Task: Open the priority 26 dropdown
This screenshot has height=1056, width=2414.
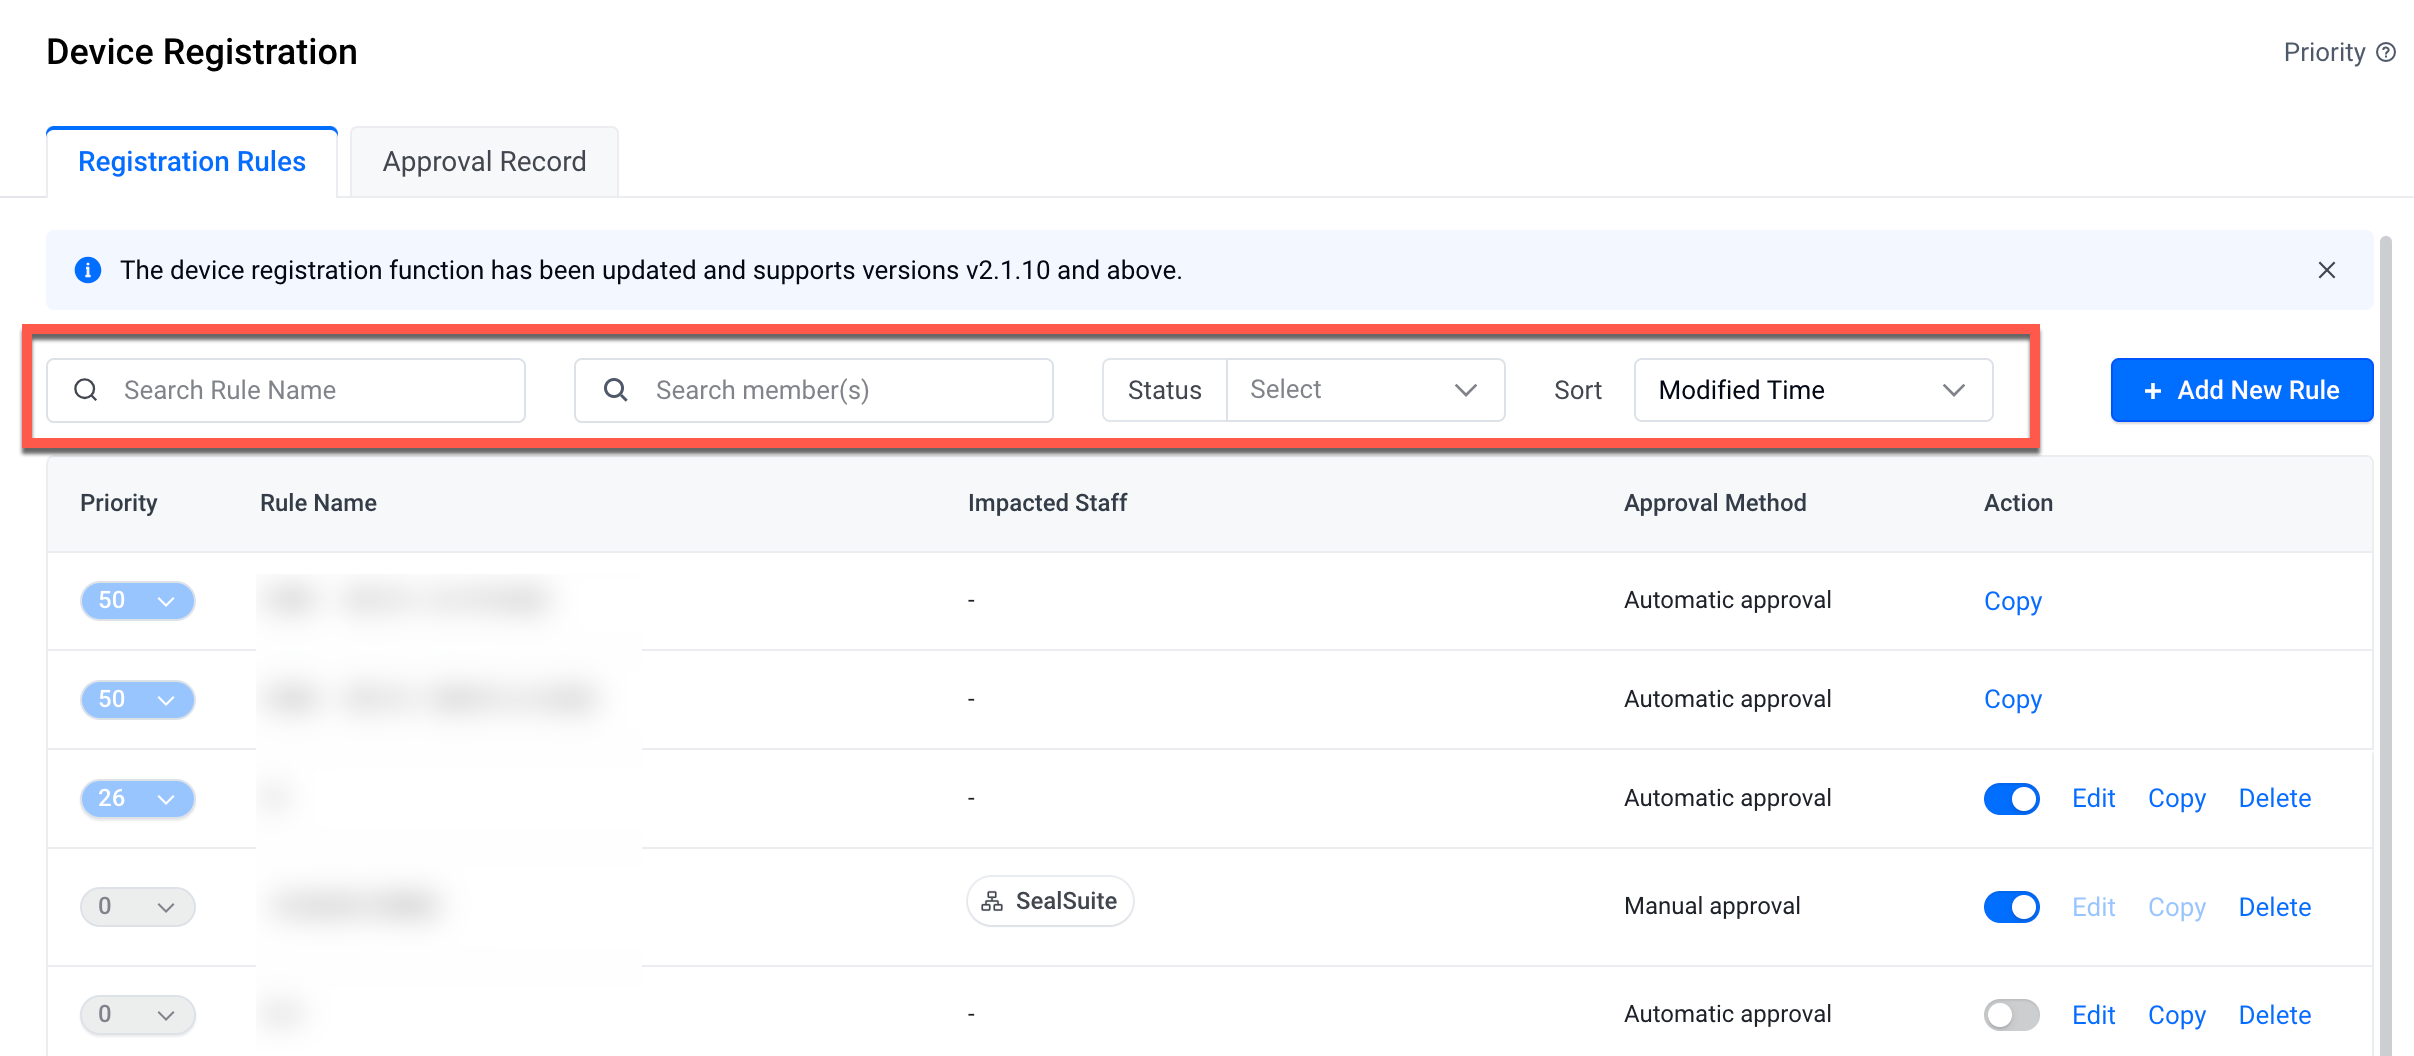Action: (x=138, y=799)
